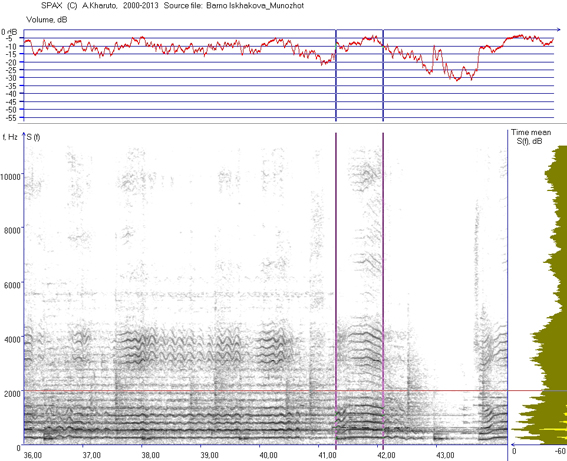Click the red 2000 Hz horizontal cursor line
This screenshot has height=461, width=567.
pos(266,391)
